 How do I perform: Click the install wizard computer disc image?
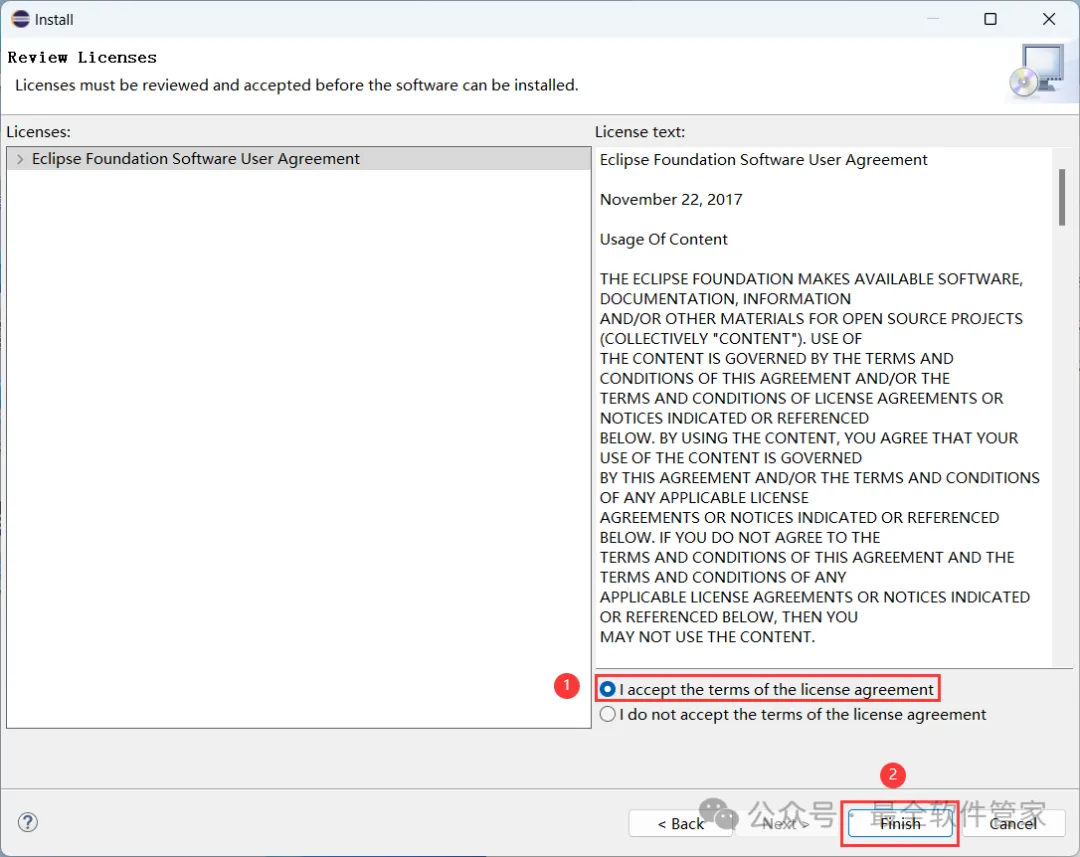tap(1037, 71)
